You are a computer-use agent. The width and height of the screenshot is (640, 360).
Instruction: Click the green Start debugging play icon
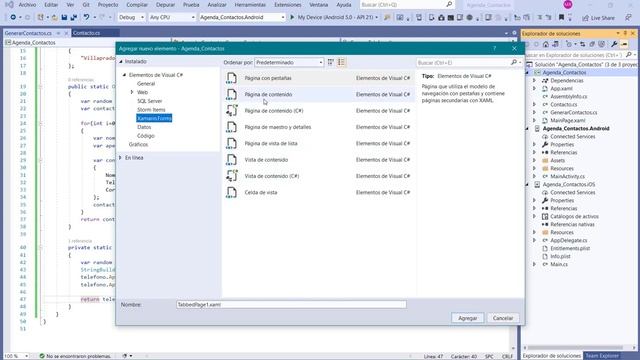292,18
